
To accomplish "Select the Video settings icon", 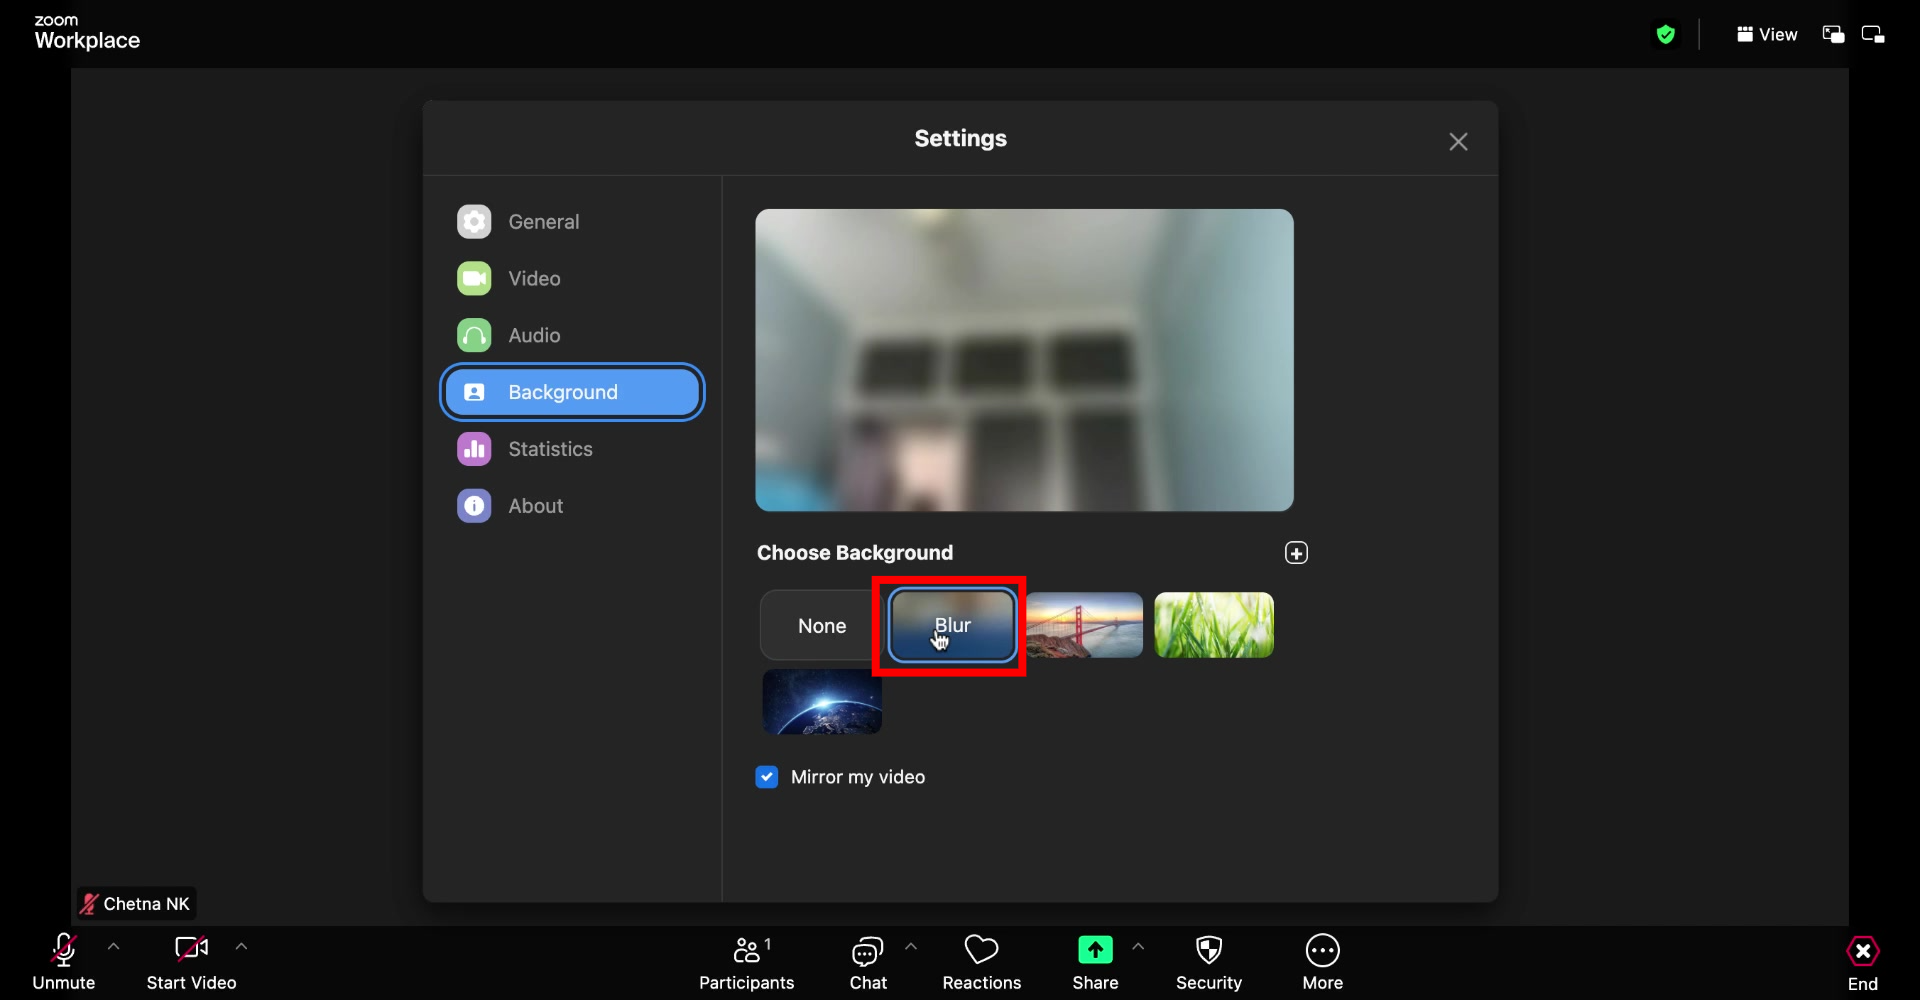I will point(474,278).
